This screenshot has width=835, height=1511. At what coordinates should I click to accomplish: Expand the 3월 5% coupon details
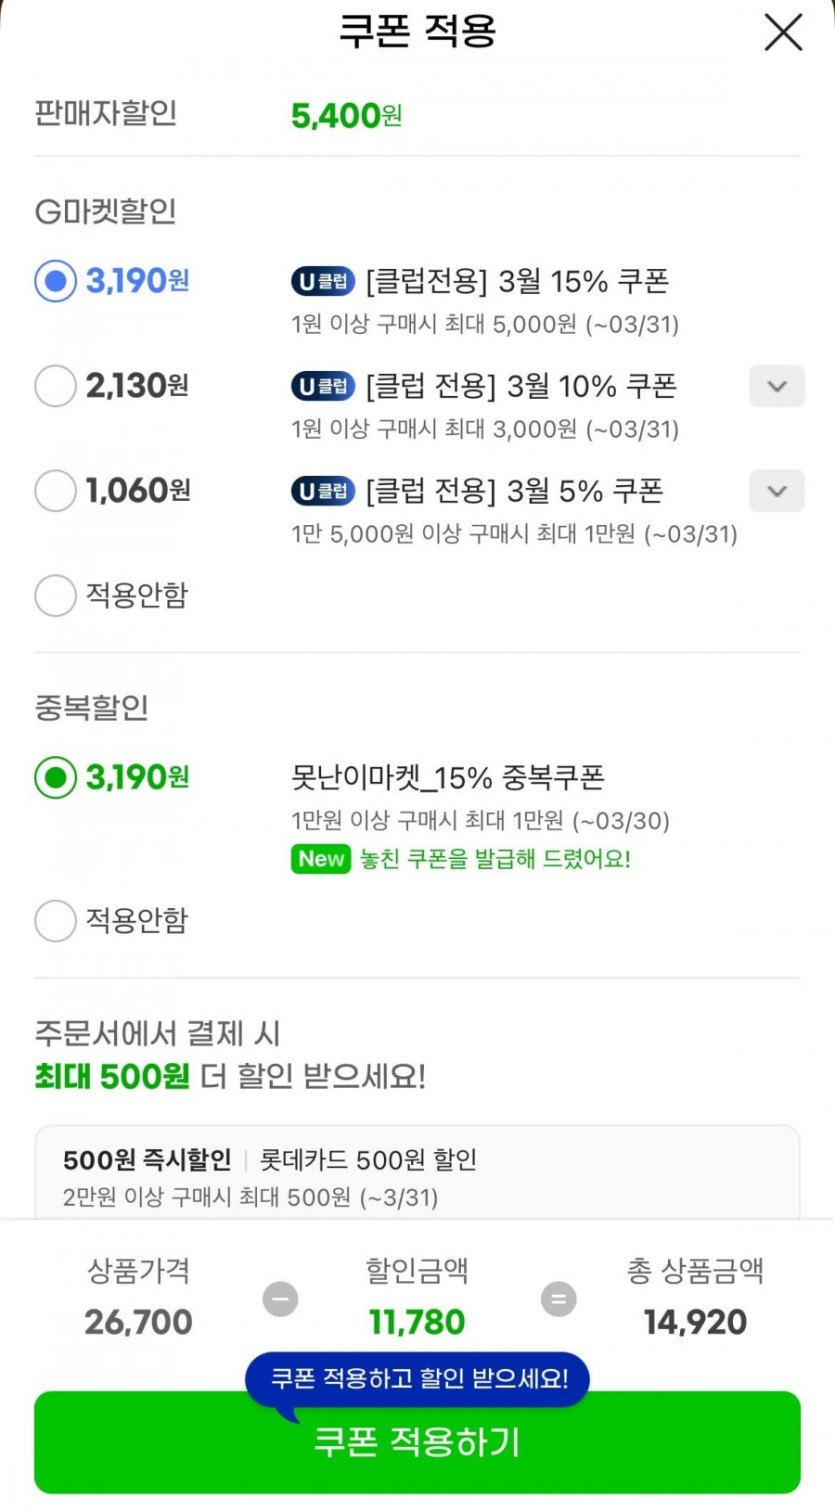coord(776,491)
